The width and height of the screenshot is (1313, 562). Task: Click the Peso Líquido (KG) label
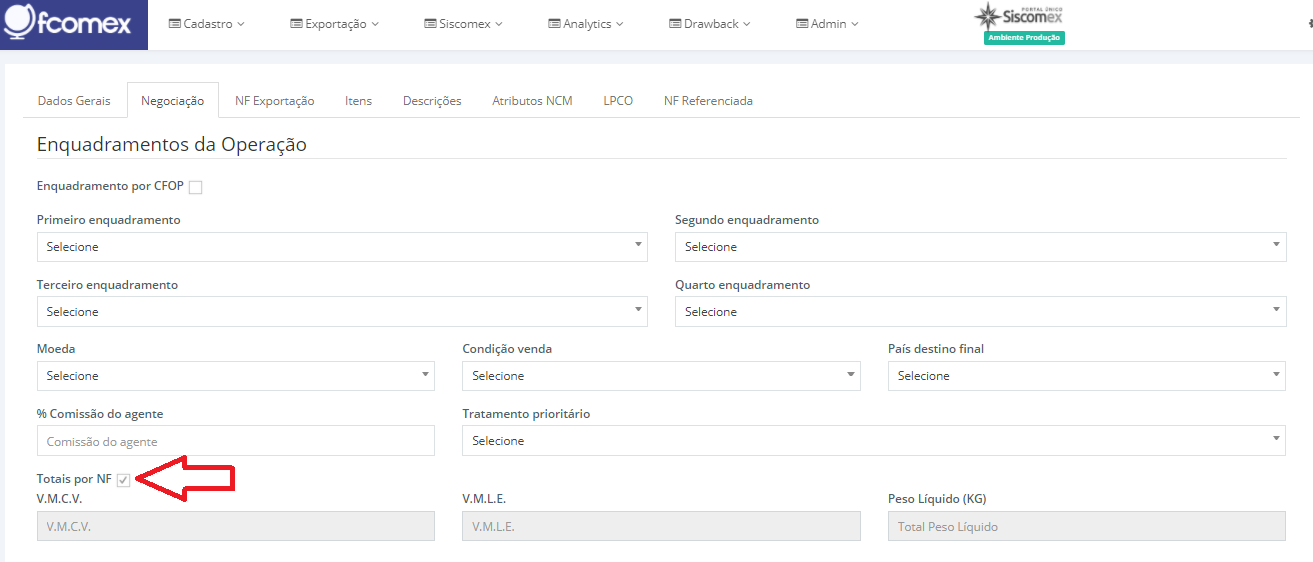[937, 499]
